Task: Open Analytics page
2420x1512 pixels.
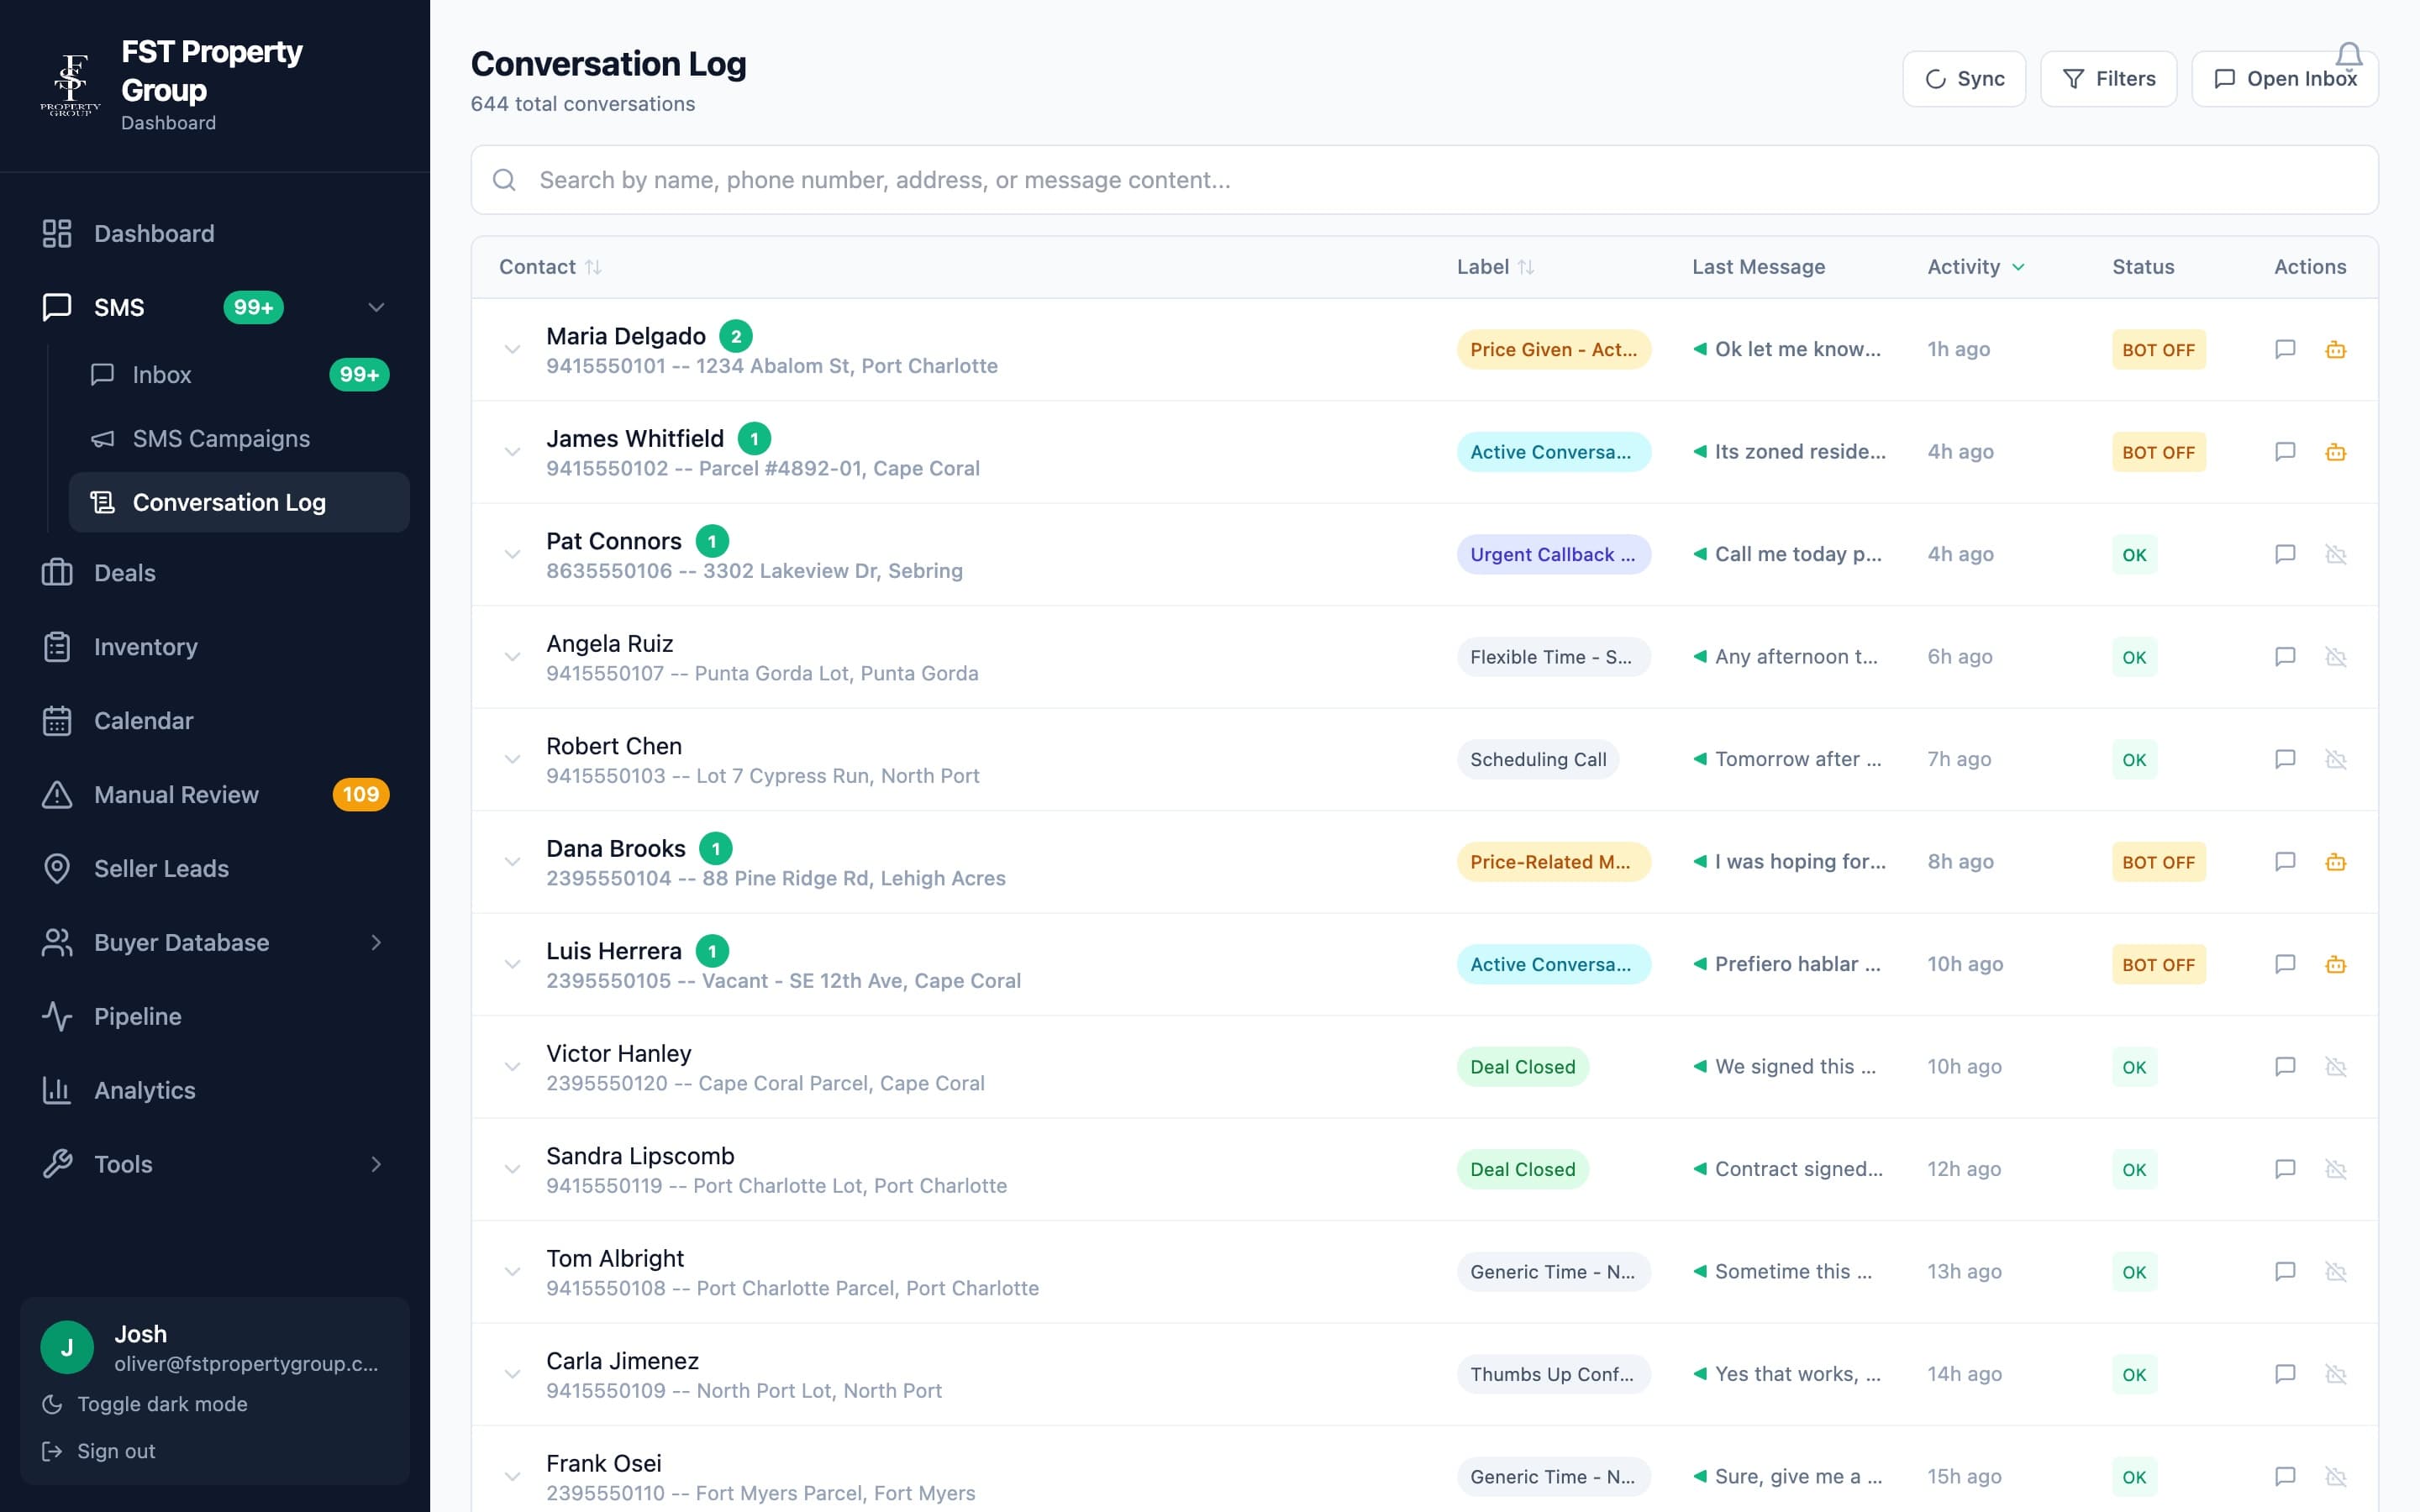Action: pyautogui.click(x=215, y=1090)
